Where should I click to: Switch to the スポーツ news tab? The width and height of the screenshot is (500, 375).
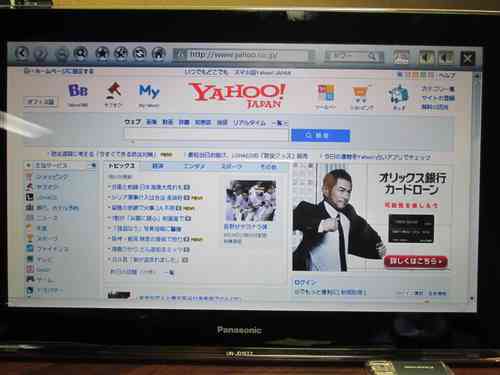tap(231, 166)
